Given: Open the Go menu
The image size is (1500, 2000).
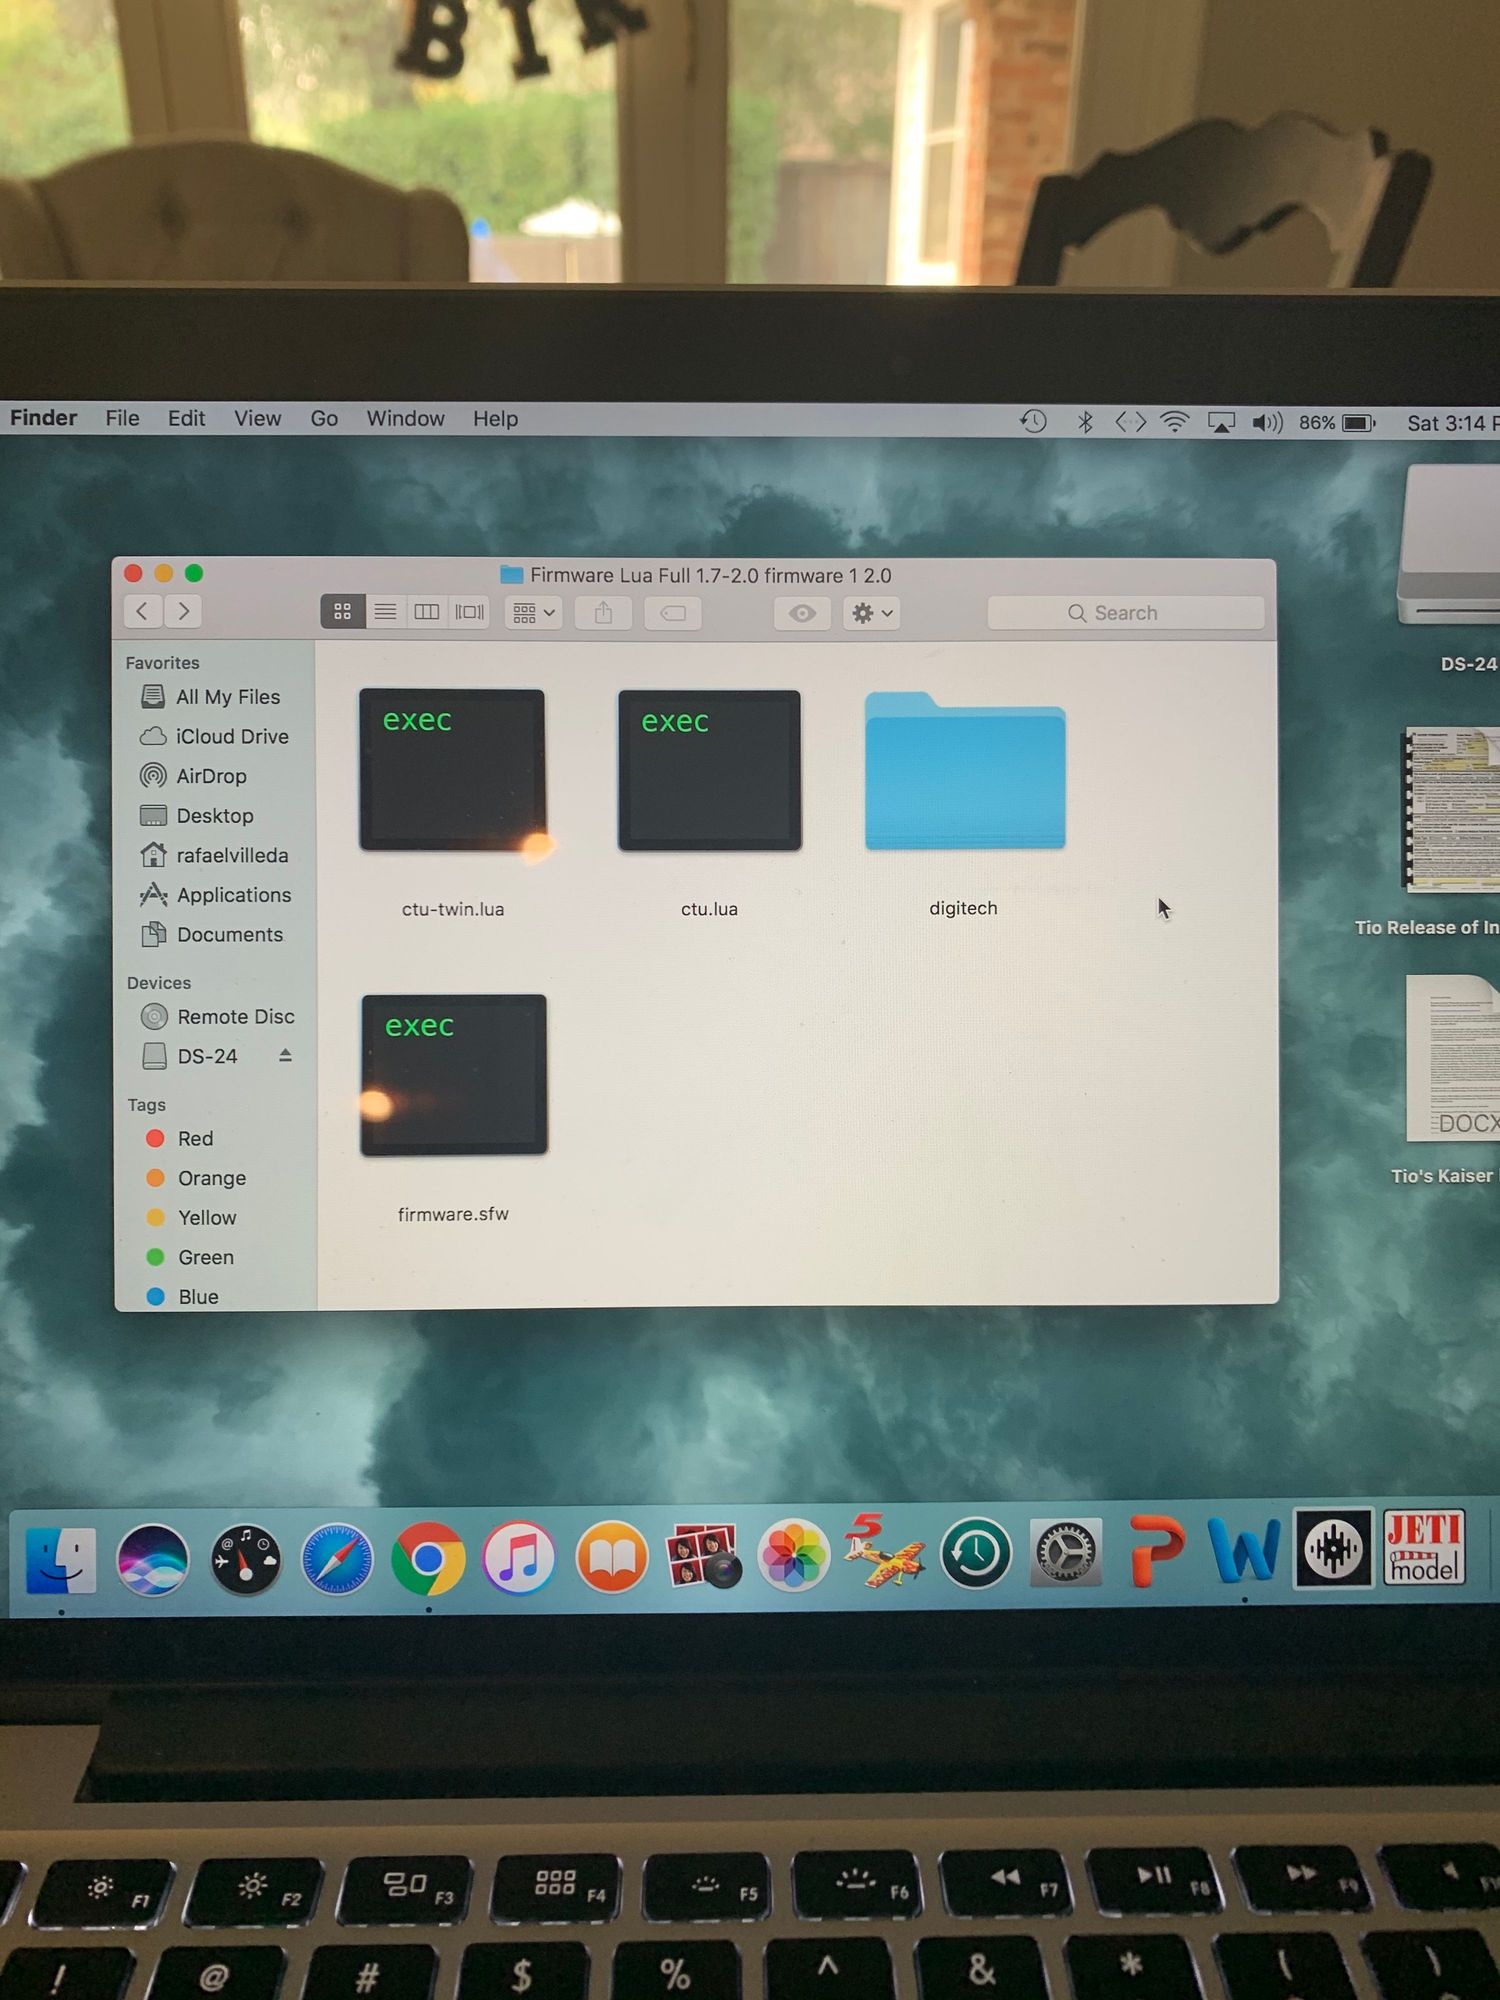Looking at the screenshot, I should coord(324,419).
